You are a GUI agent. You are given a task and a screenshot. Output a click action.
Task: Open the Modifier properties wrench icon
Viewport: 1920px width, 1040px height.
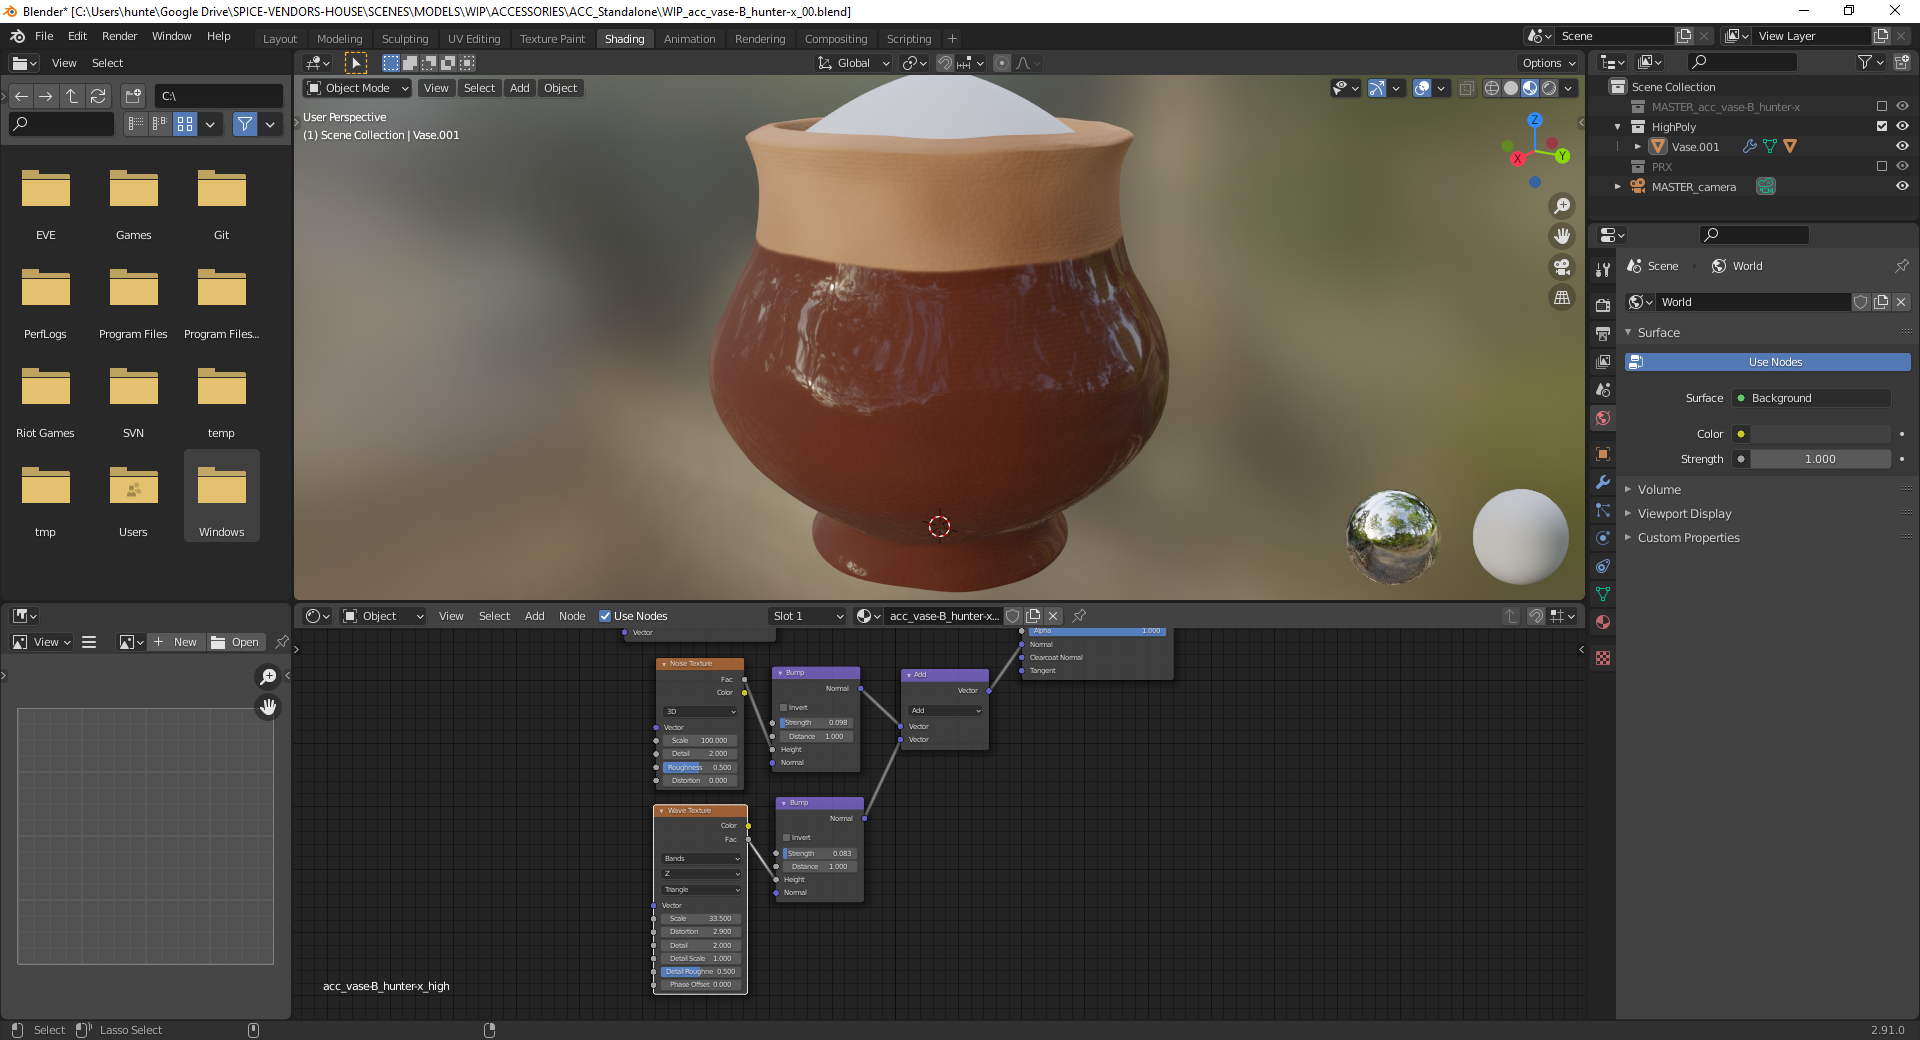point(1603,482)
